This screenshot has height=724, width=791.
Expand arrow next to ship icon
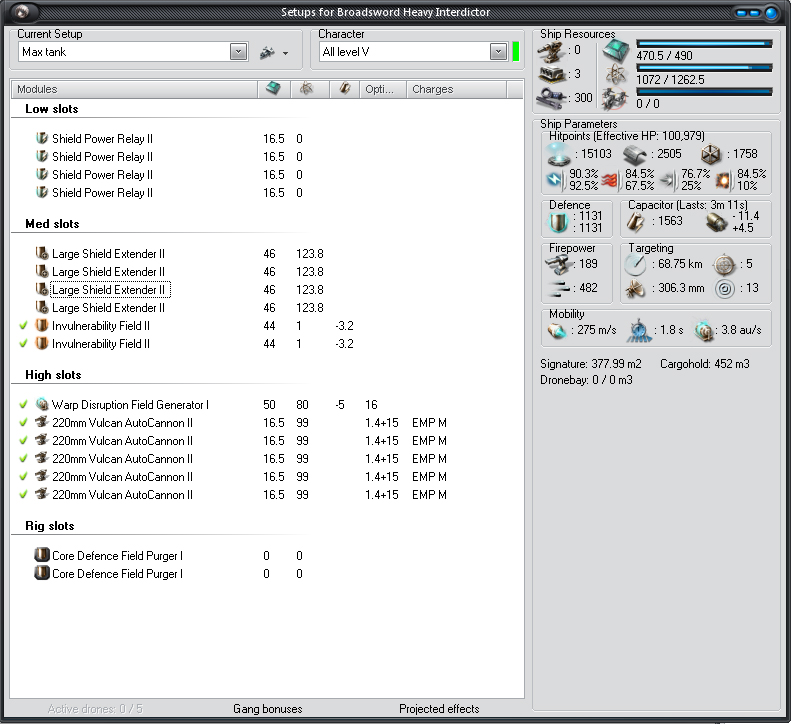286,53
